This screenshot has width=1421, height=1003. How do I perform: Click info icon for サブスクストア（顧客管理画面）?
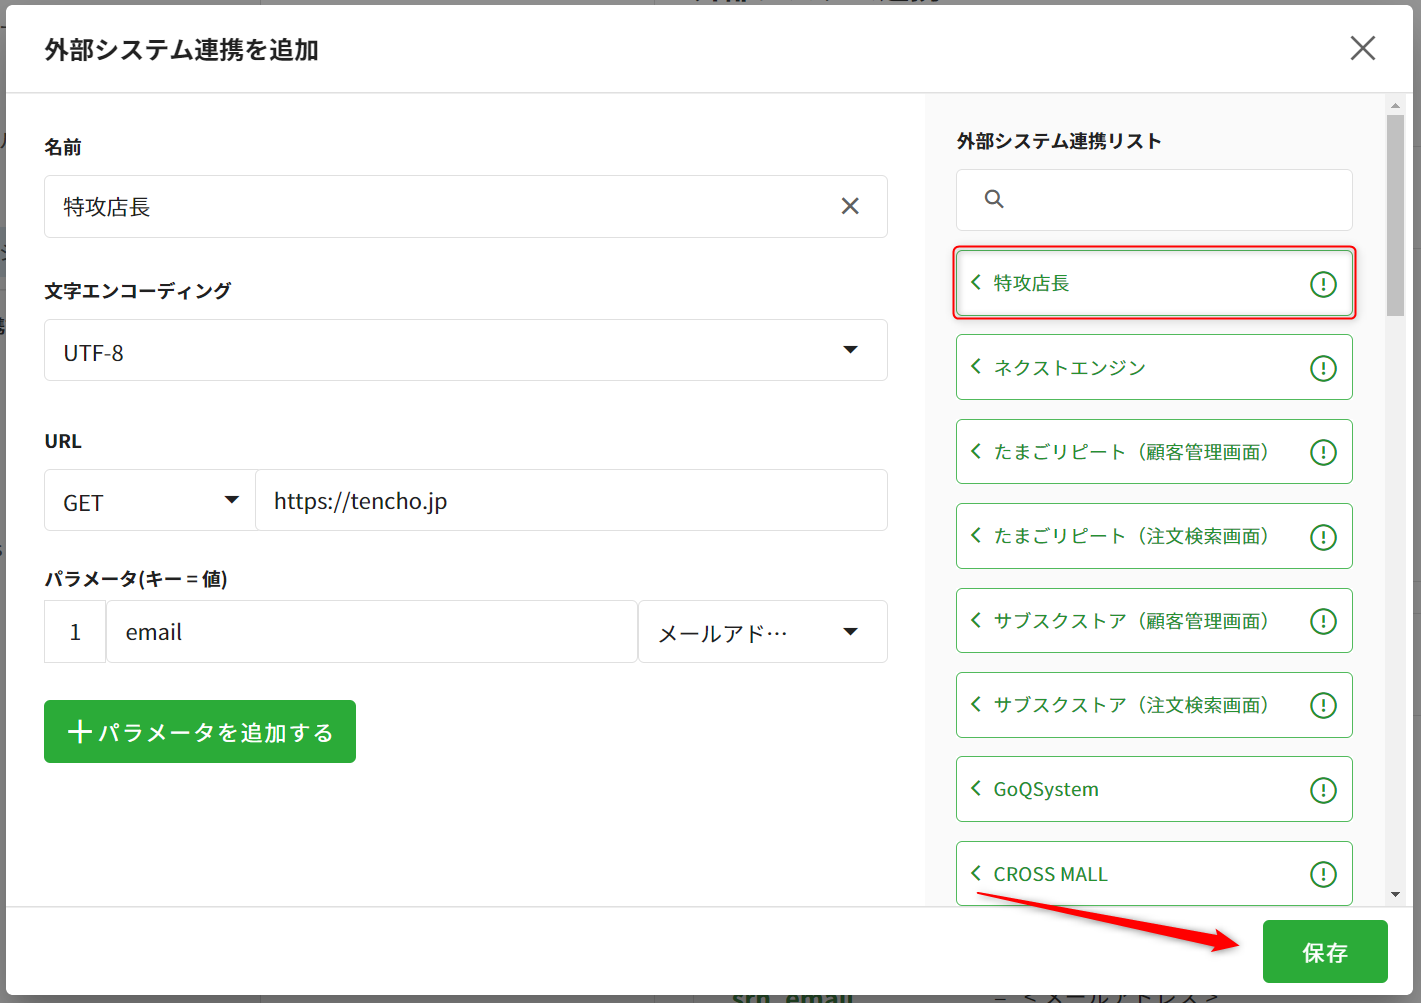[1323, 621]
